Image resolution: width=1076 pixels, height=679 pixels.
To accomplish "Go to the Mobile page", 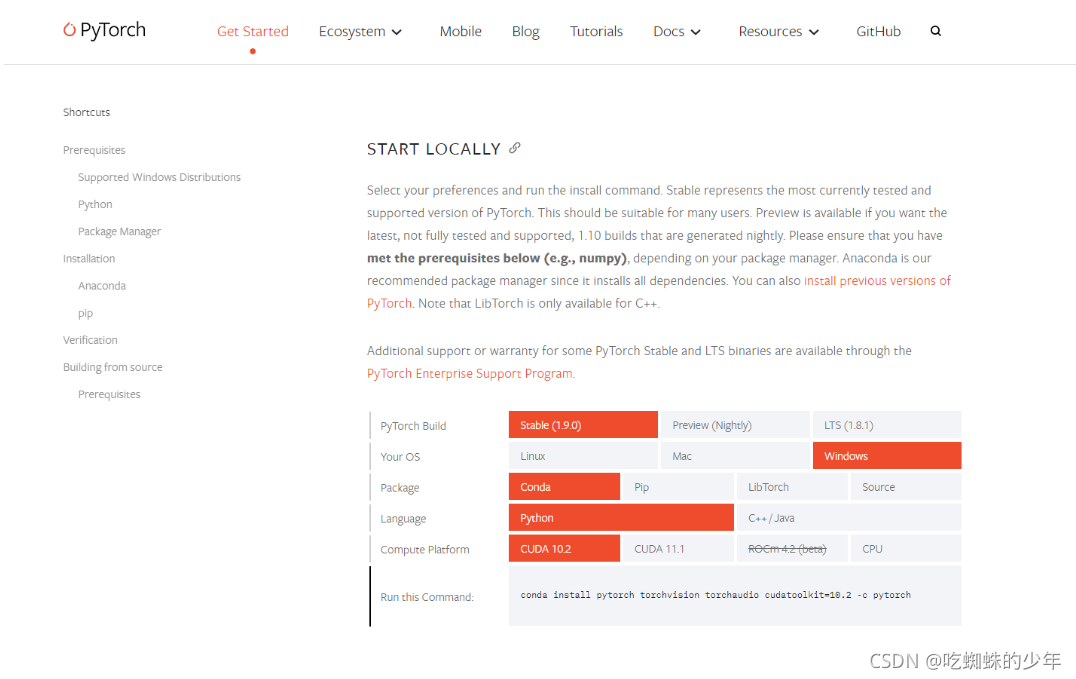I will pyautogui.click(x=460, y=32).
